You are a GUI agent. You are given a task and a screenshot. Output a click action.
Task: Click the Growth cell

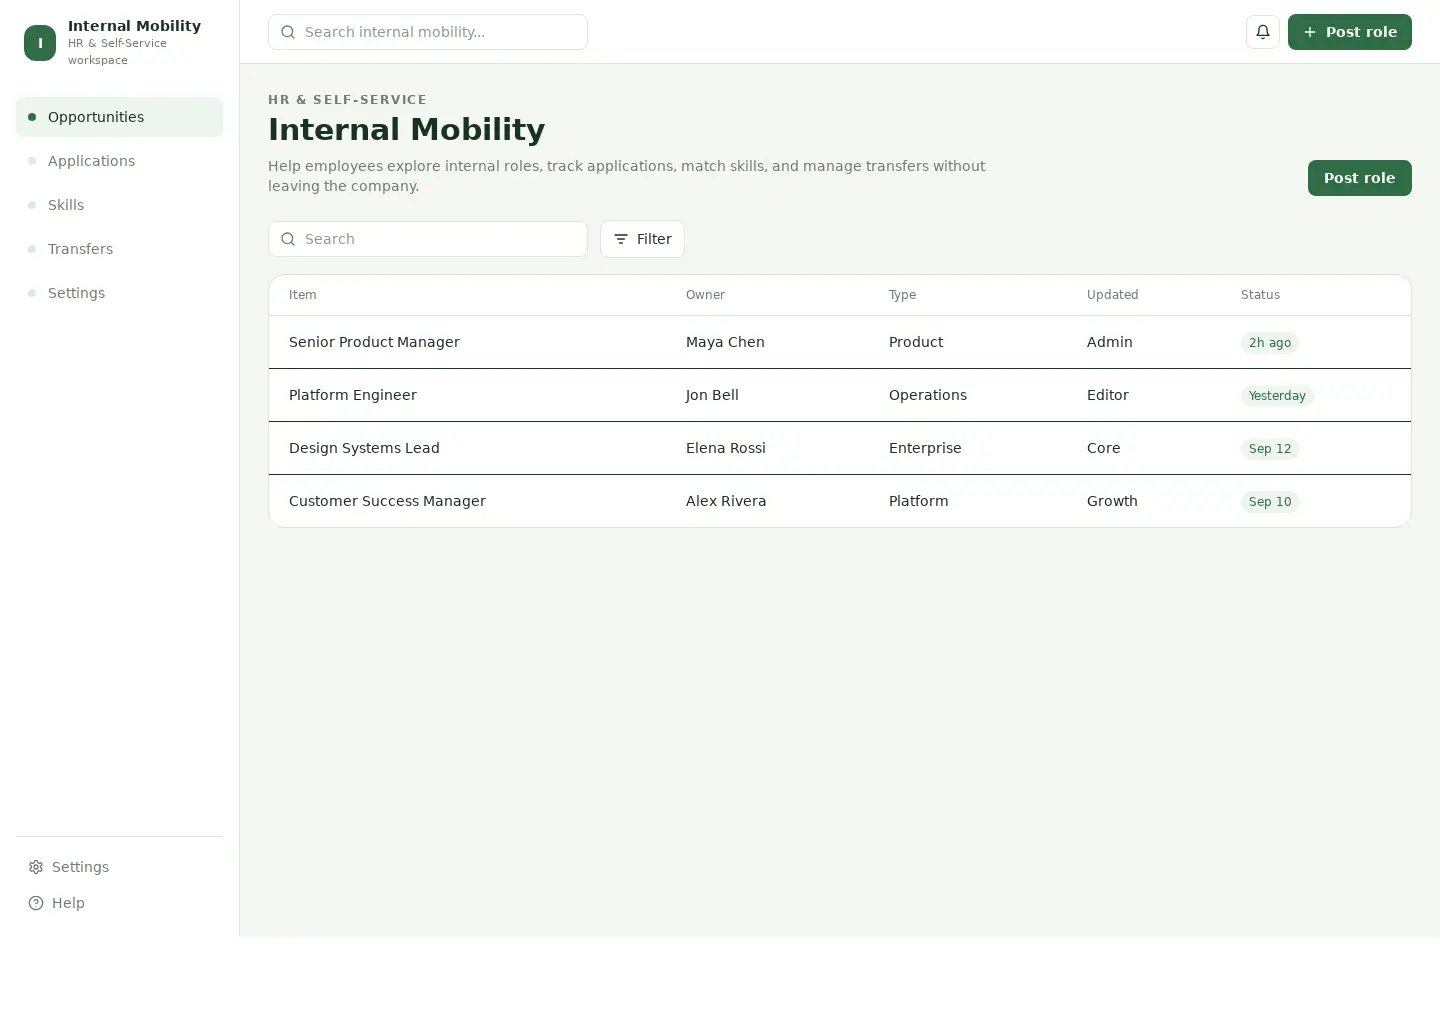tap(1112, 501)
